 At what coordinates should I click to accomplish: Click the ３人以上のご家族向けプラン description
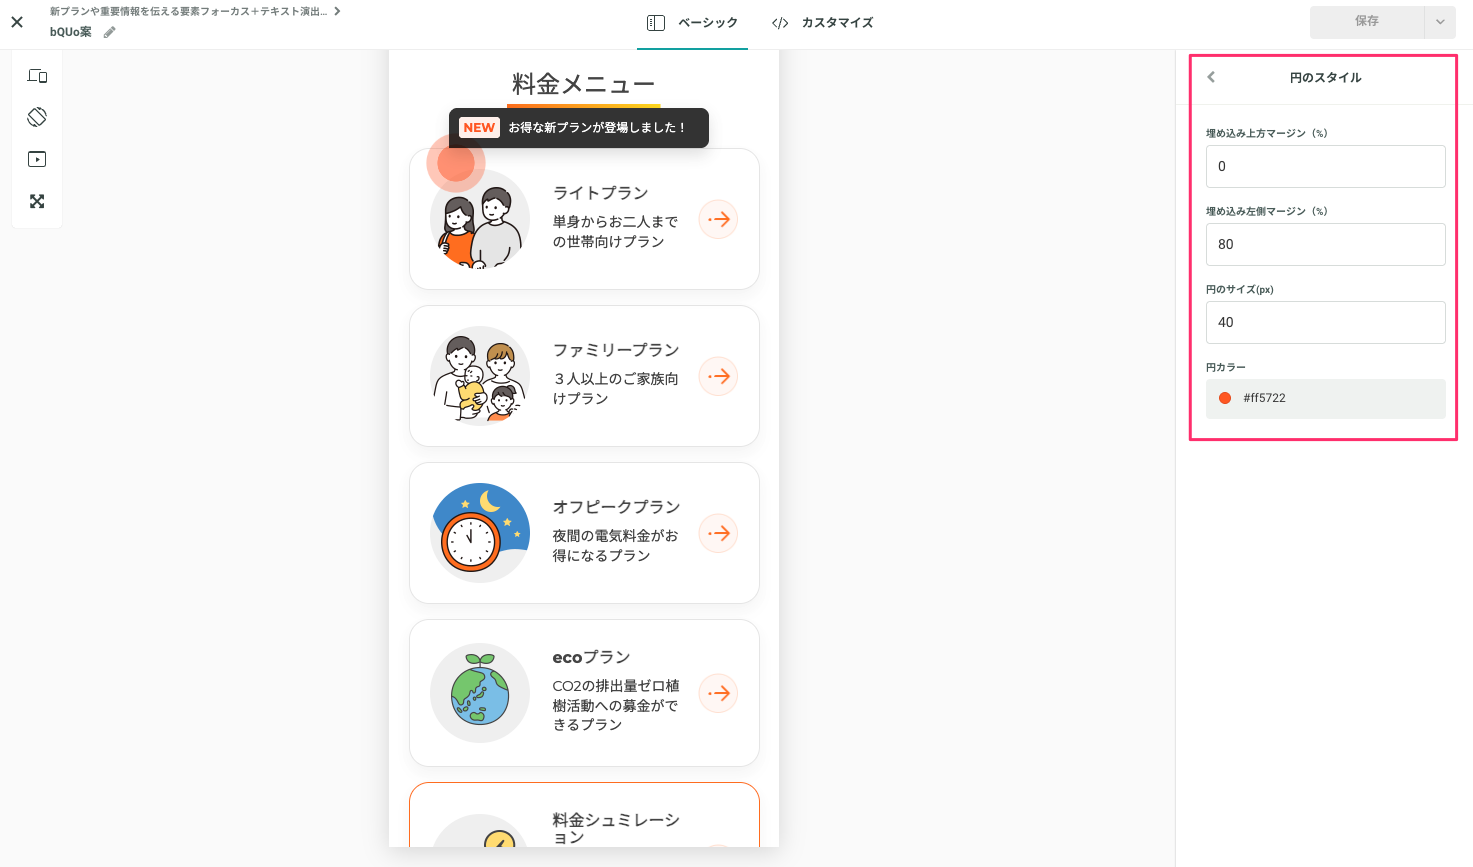tap(616, 389)
